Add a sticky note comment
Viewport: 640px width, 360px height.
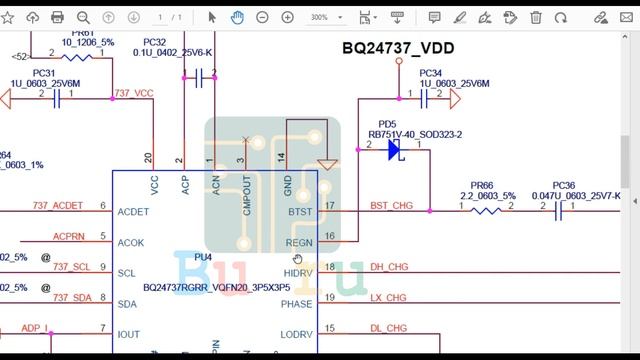(434, 18)
